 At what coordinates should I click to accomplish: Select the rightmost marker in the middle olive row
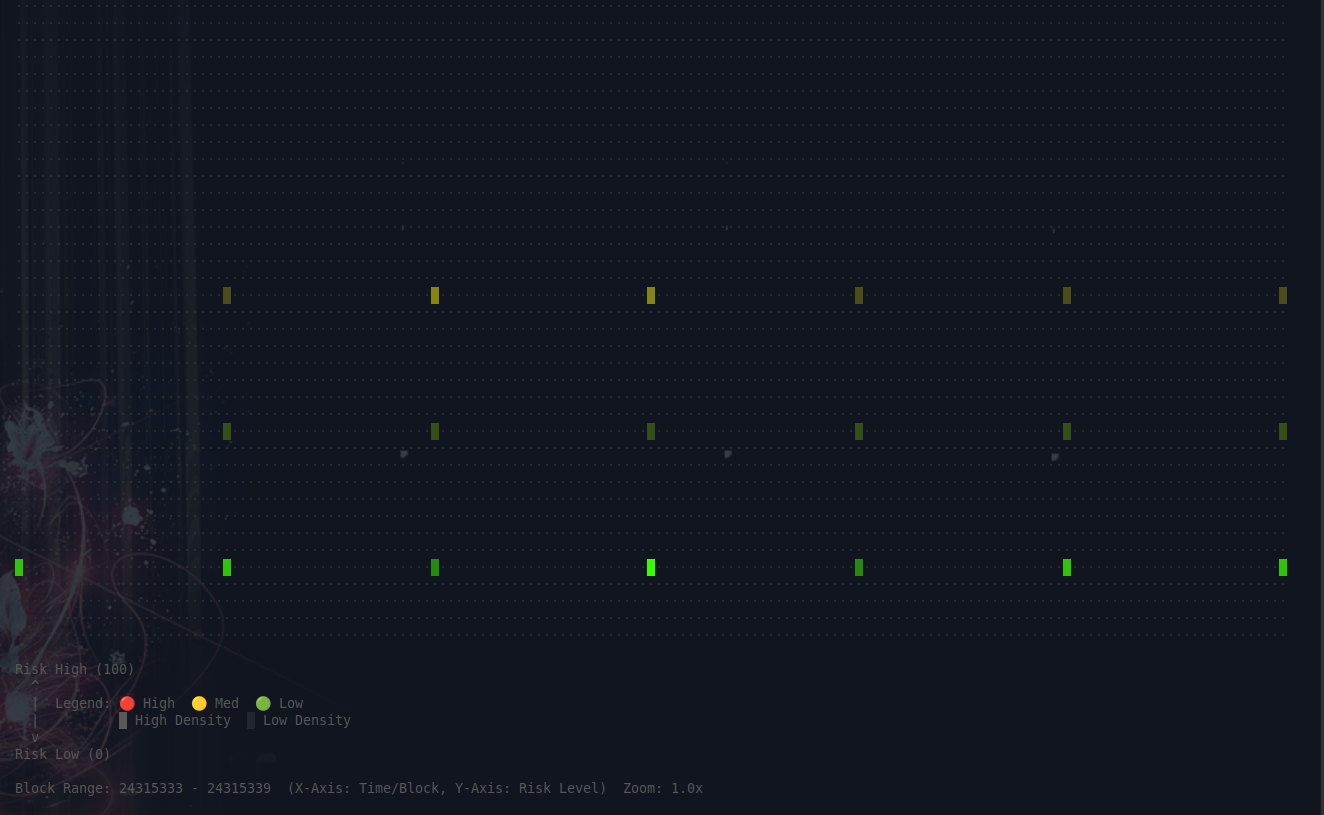pyautogui.click(x=1283, y=431)
